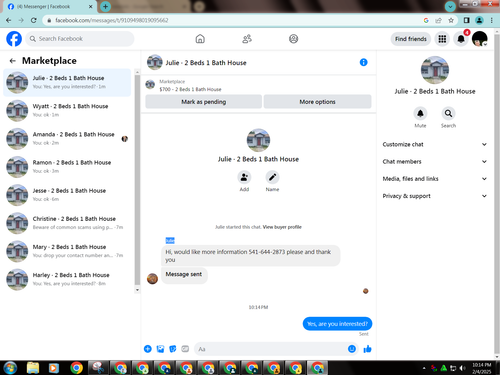Screen dimensions: 500x375
Task: Open the media player taskbar icon
Action: tap(53, 368)
